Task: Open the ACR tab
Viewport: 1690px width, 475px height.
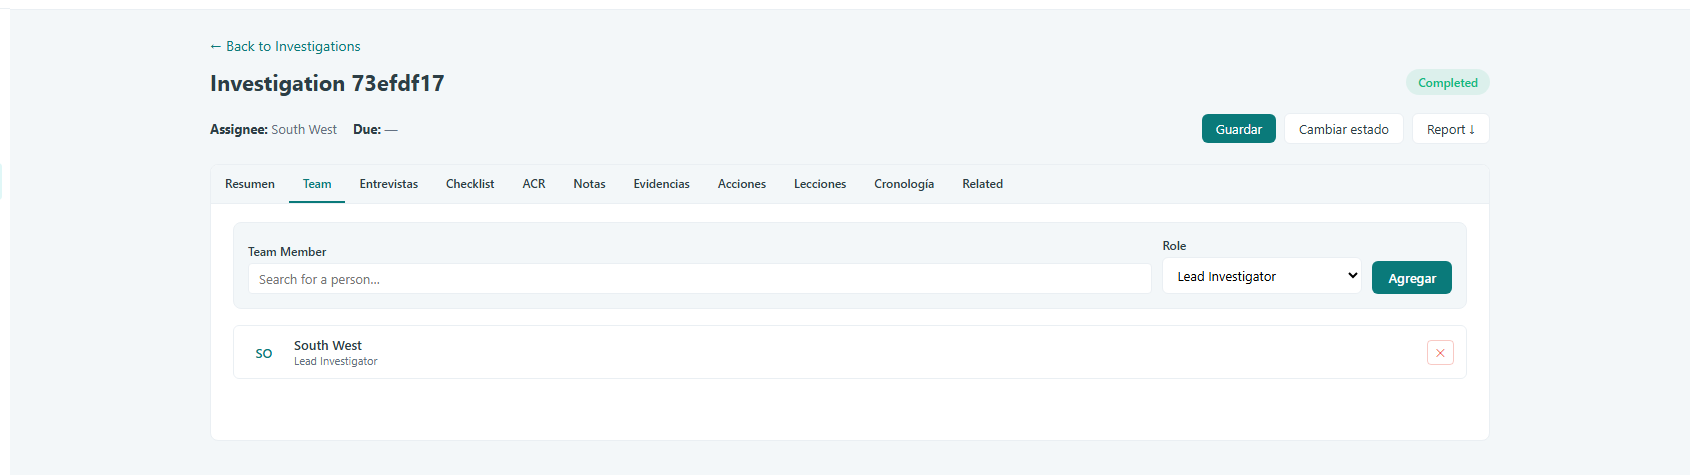Action: pos(534,184)
